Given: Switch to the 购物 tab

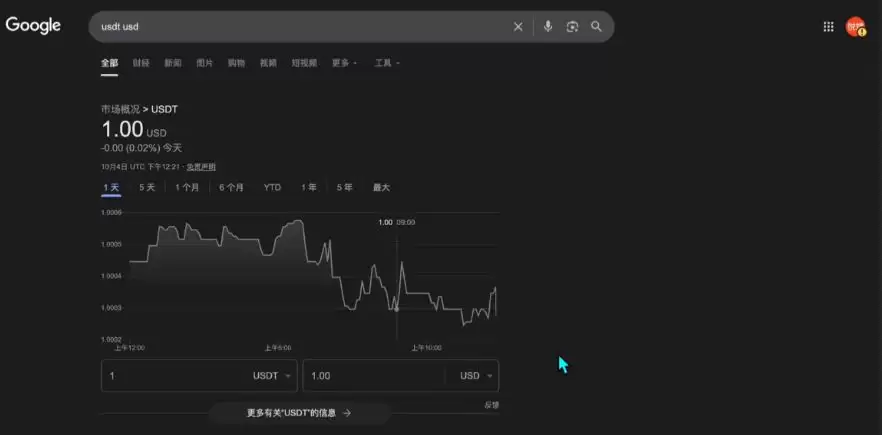Looking at the screenshot, I should click(236, 63).
